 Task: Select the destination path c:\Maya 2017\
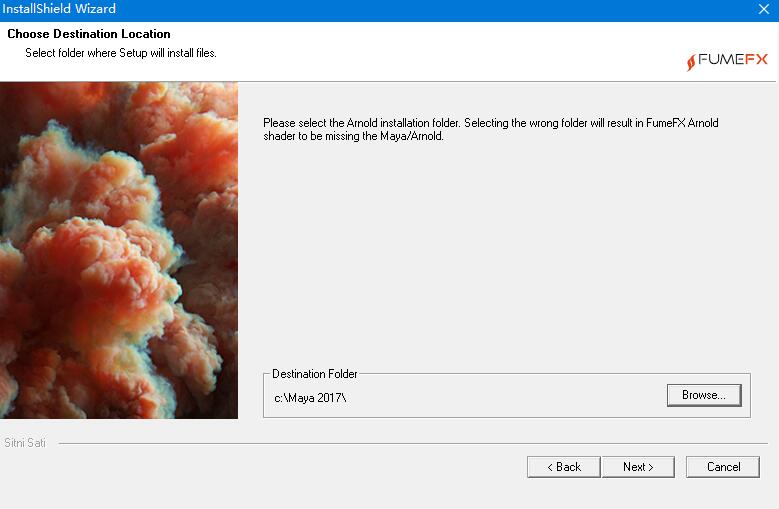coord(310,398)
